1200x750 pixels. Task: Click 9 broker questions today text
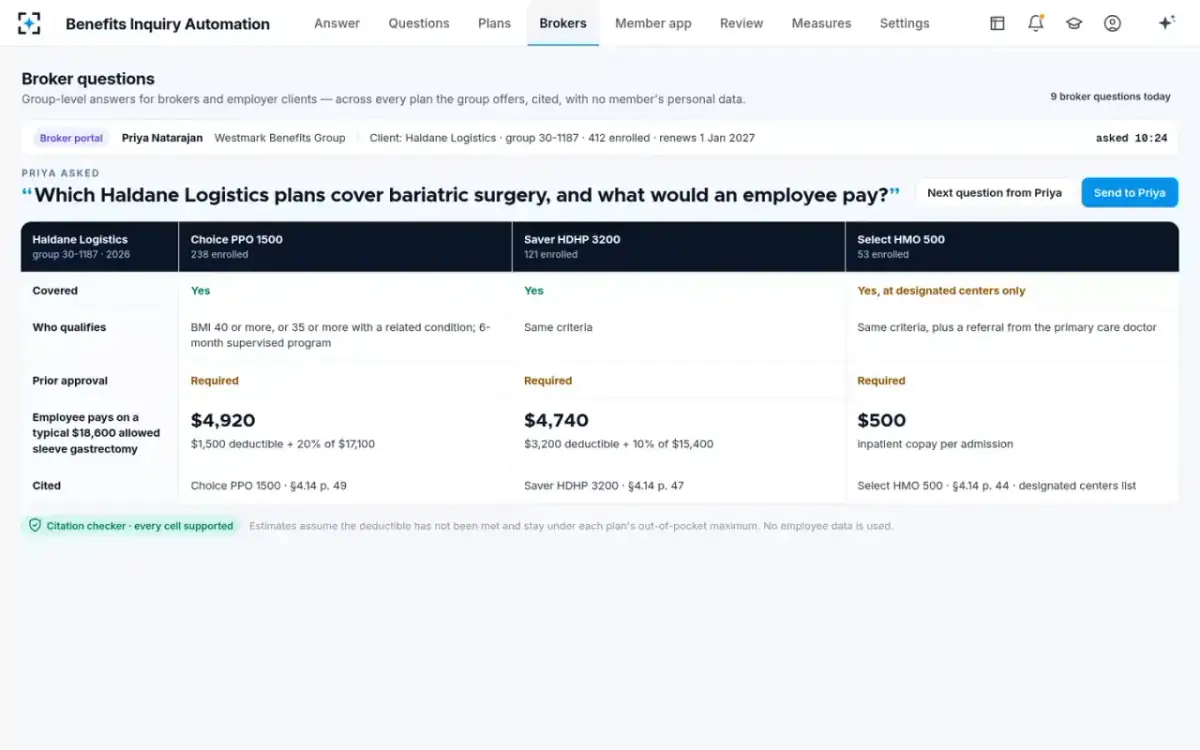(1110, 97)
